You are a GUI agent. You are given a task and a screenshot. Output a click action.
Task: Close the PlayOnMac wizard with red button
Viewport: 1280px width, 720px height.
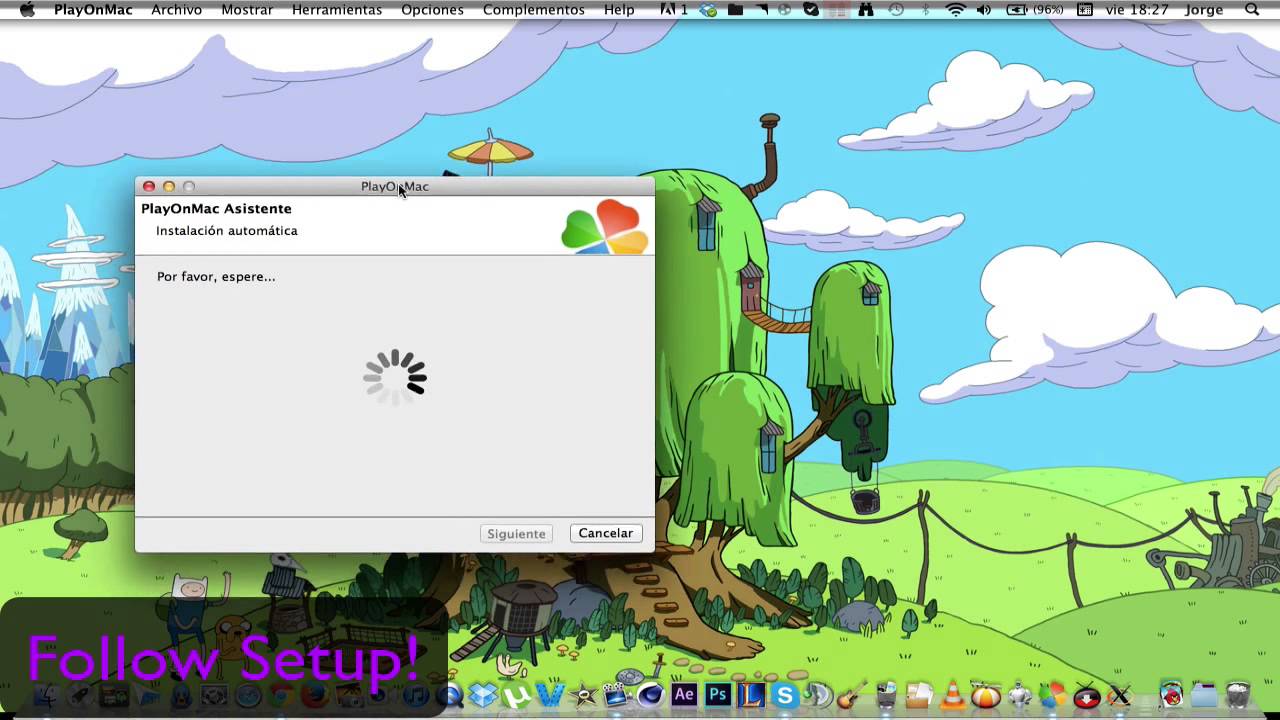pyautogui.click(x=149, y=186)
